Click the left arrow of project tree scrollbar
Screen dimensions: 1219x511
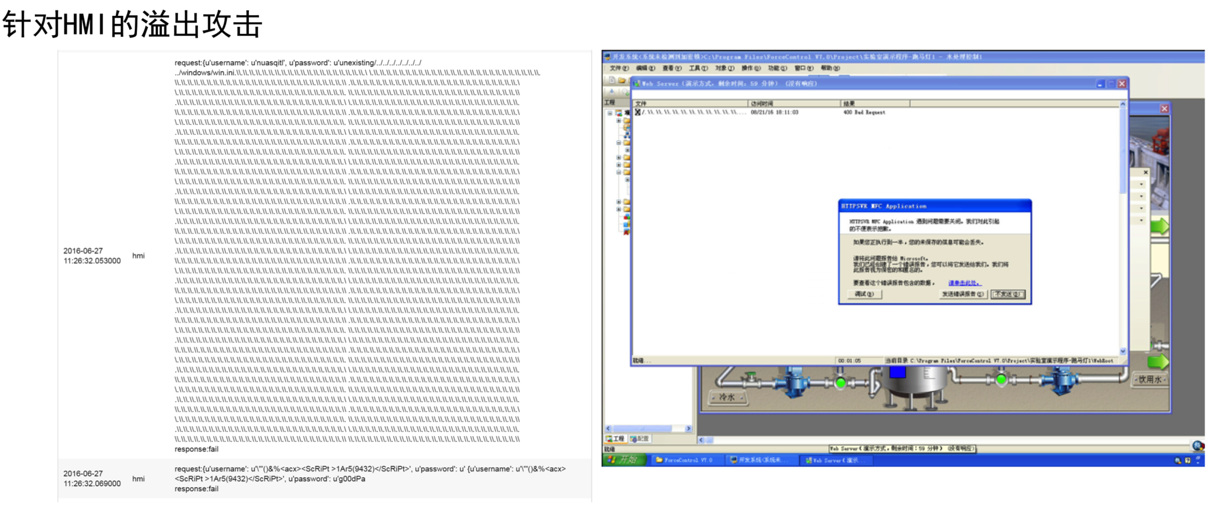[609, 429]
